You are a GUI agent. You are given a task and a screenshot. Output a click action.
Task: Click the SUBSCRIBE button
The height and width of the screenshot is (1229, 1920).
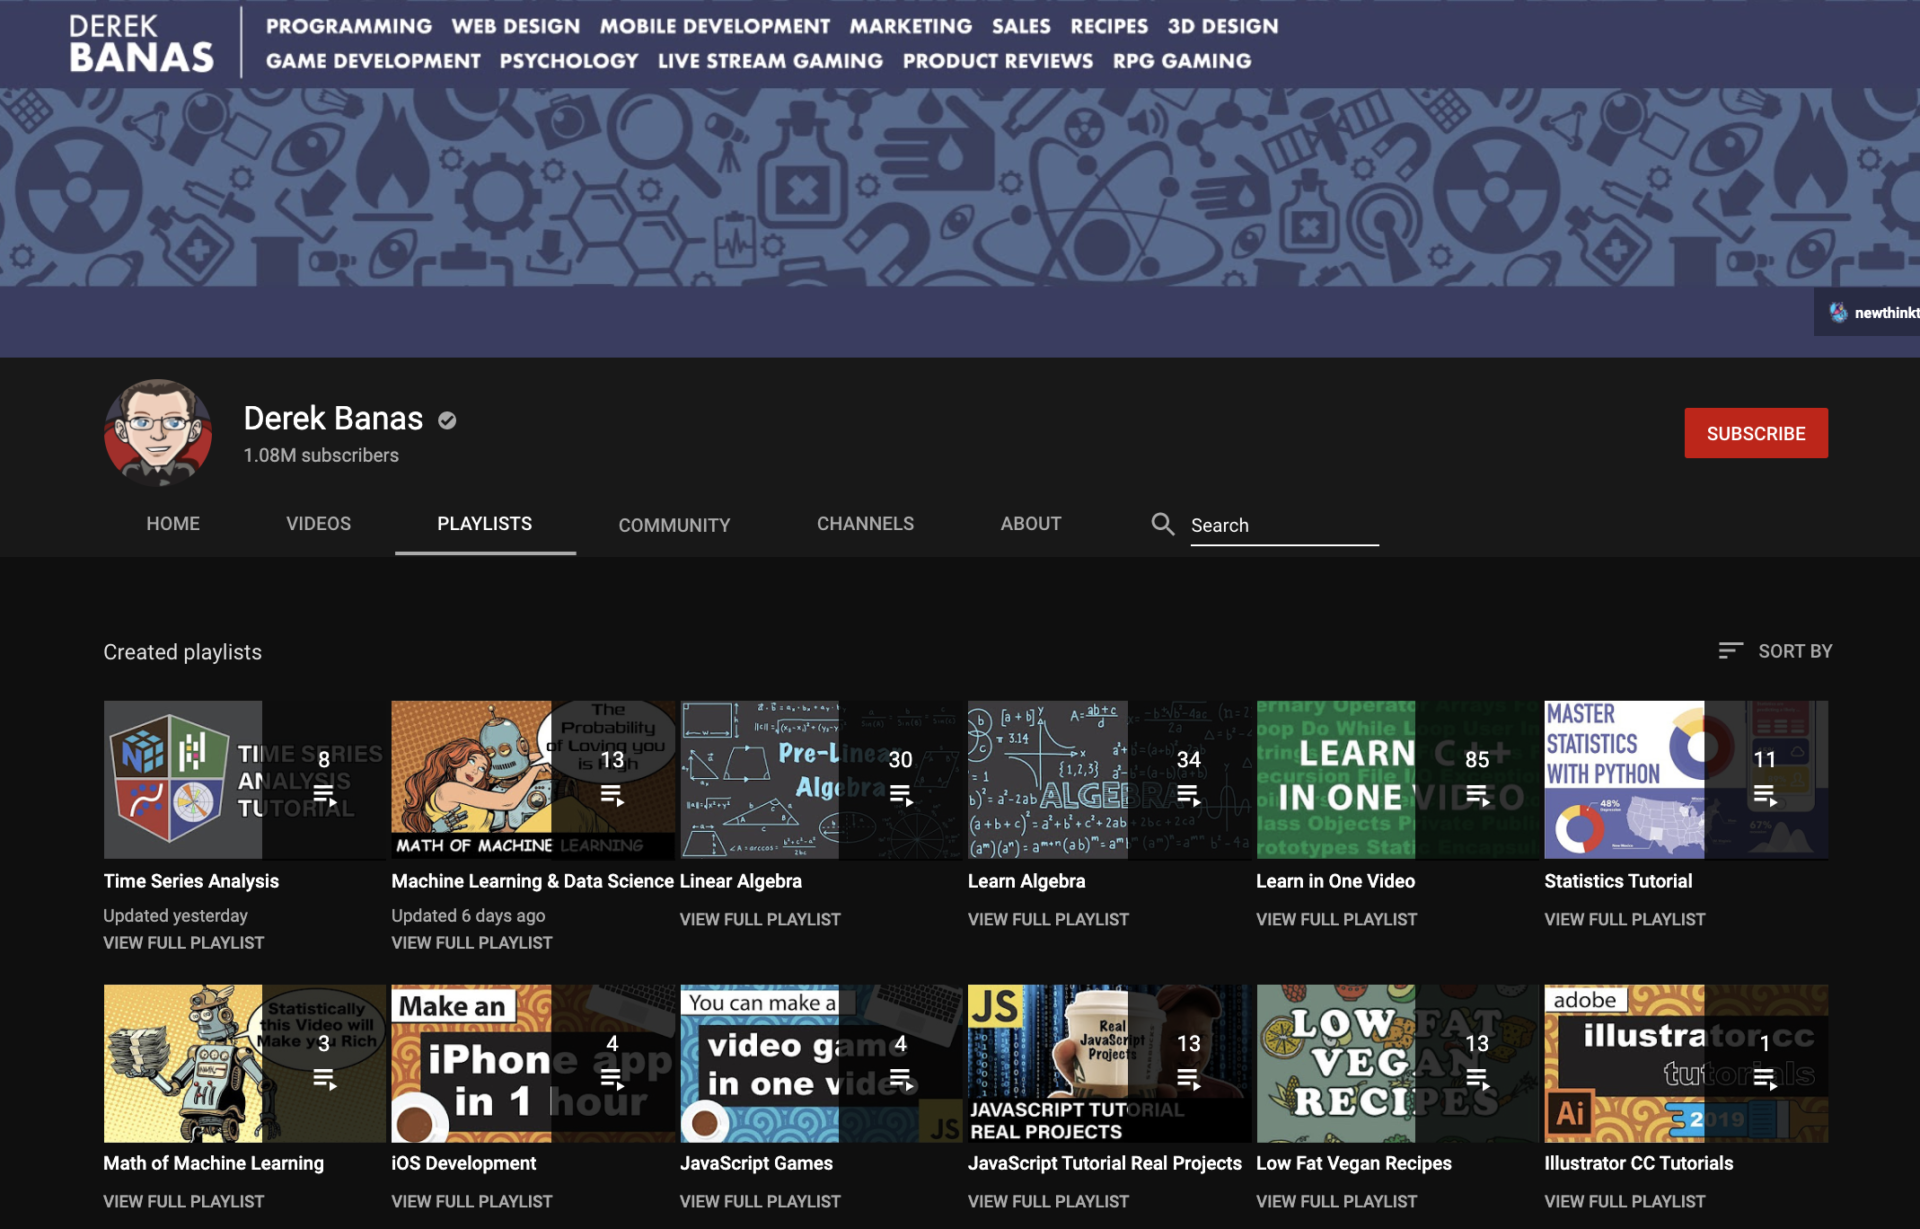pos(1755,433)
